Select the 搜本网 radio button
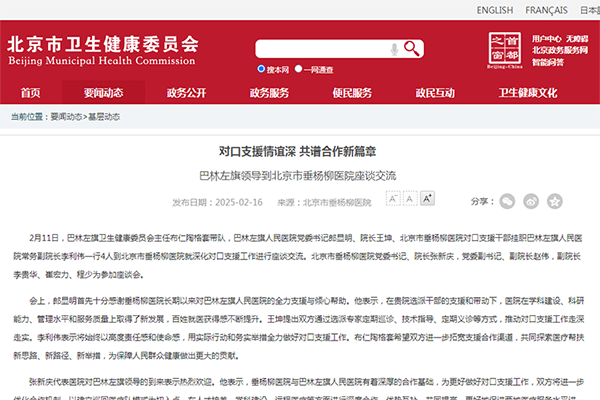This screenshot has height=400, width=600. coord(260,69)
